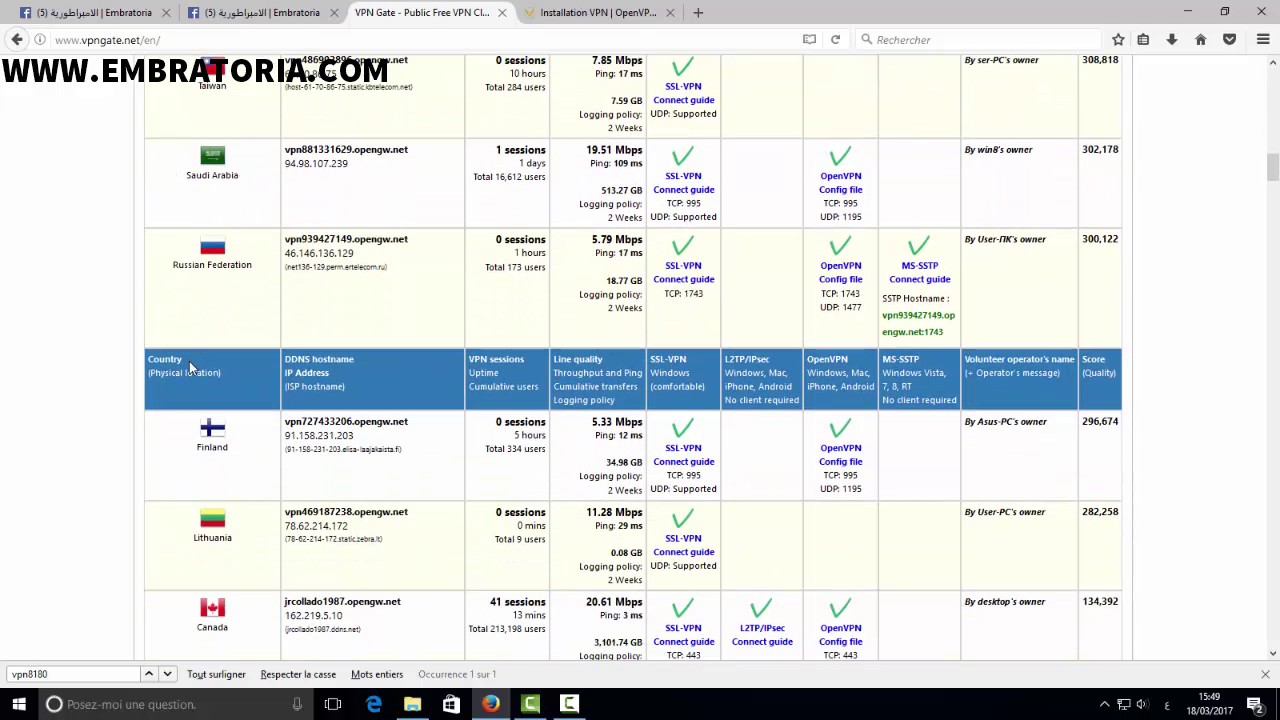Open OpenVPN Config file for Finland
This screenshot has width=1280, height=720.
[841, 455]
